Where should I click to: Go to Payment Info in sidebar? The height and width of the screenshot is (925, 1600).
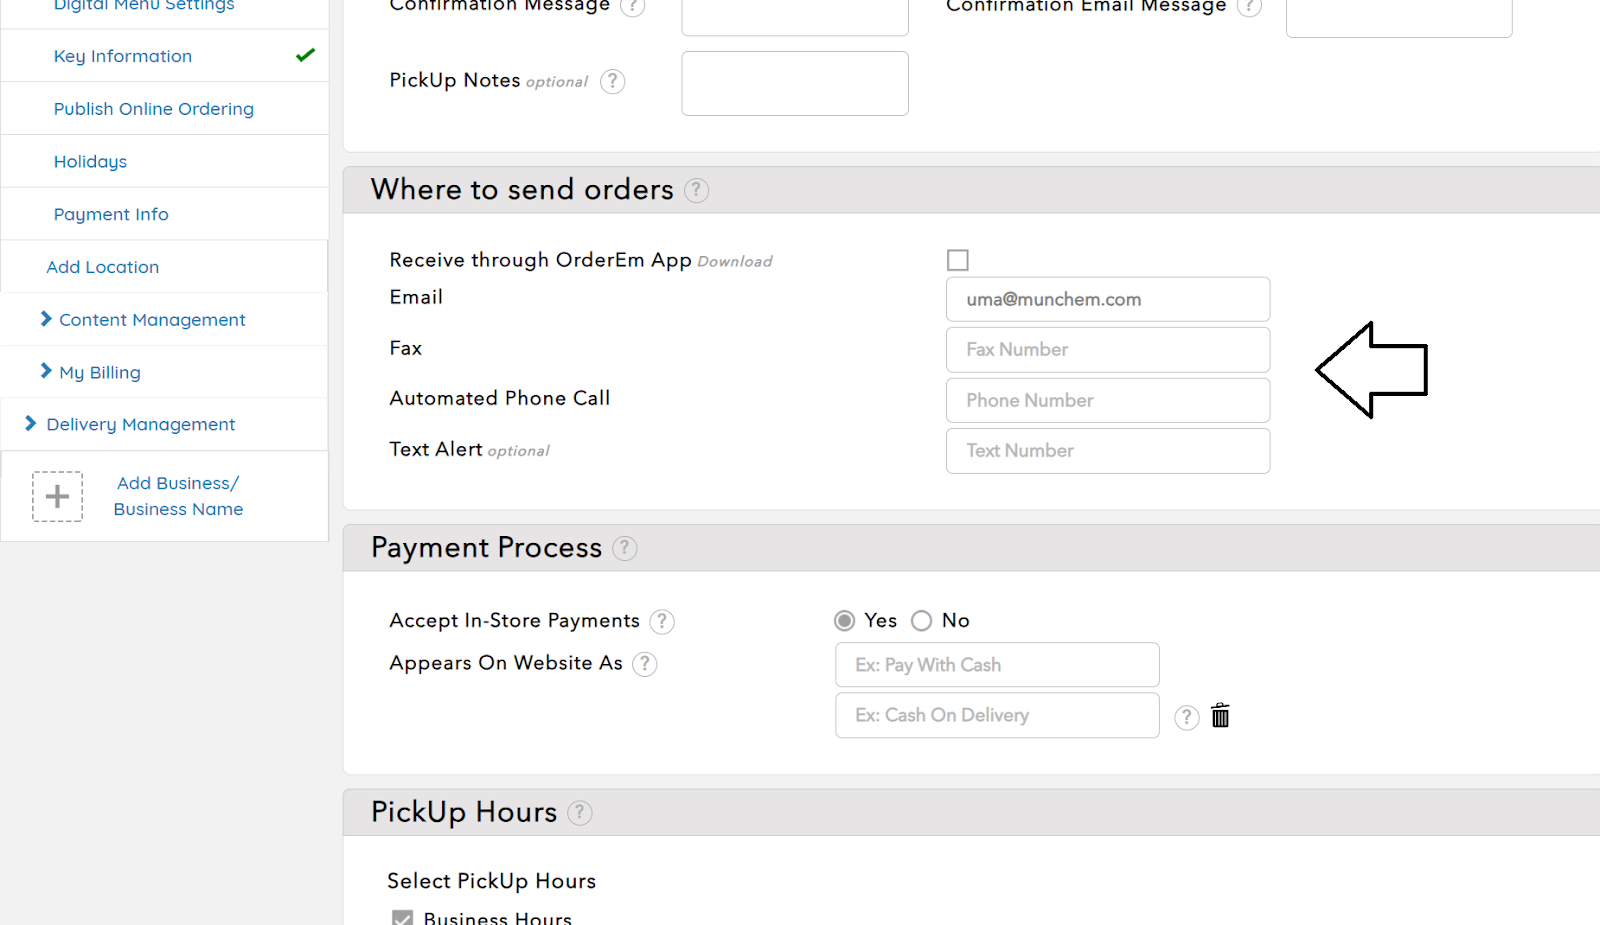point(111,214)
